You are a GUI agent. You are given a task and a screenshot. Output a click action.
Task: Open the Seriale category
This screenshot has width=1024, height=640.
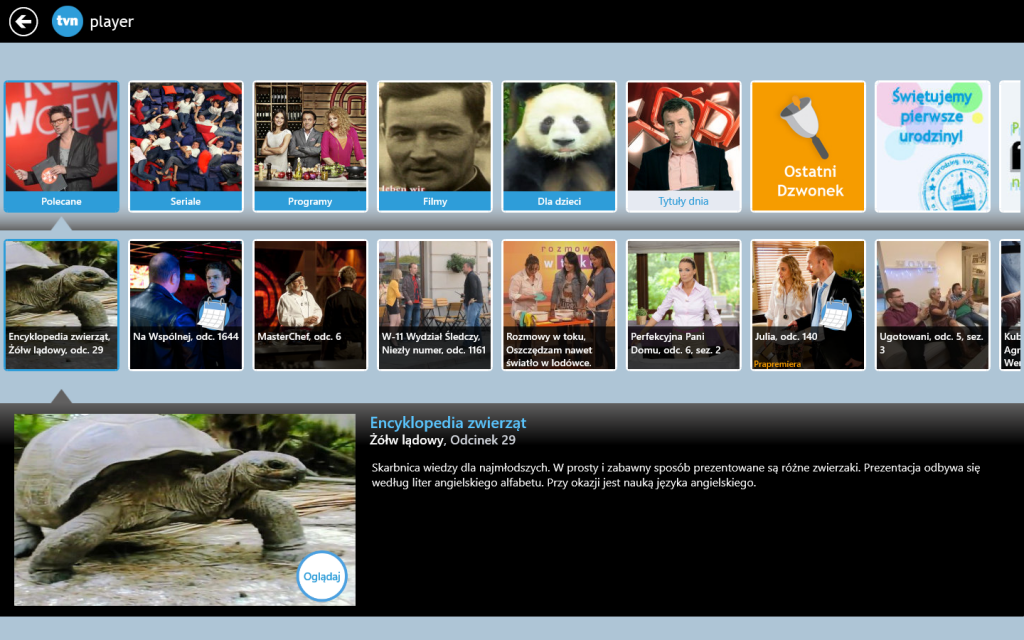tap(185, 146)
